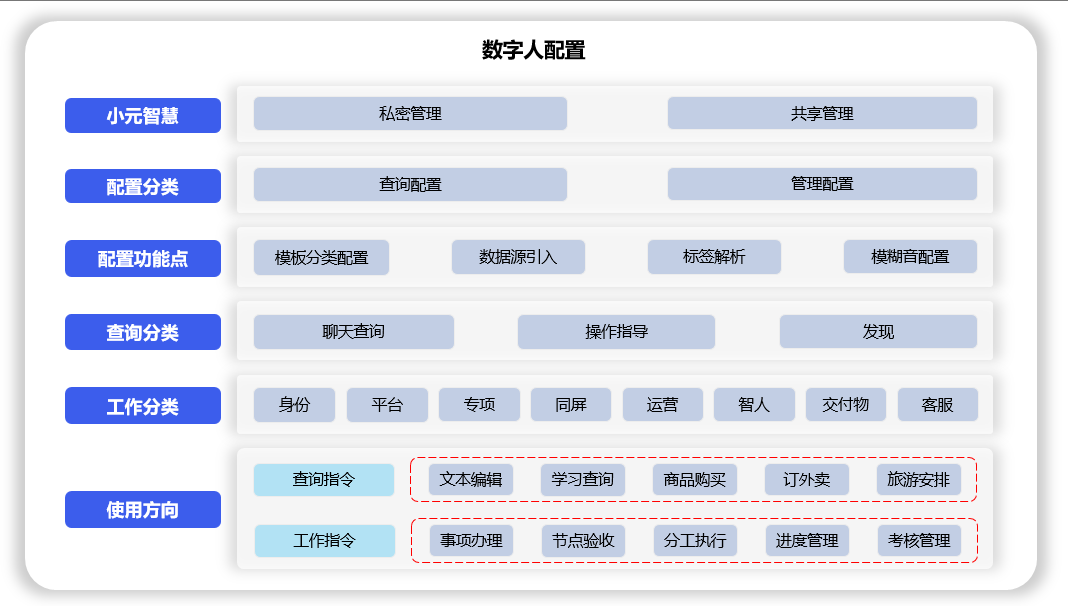The width and height of the screenshot is (1068, 606).
Task: Select the light-blue 查询指令 box
Action: click(x=324, y=480)
